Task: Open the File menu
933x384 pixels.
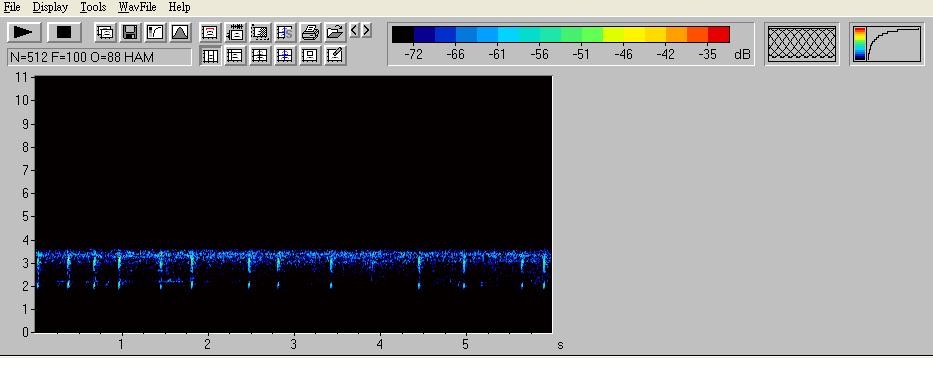Action: 12,7
